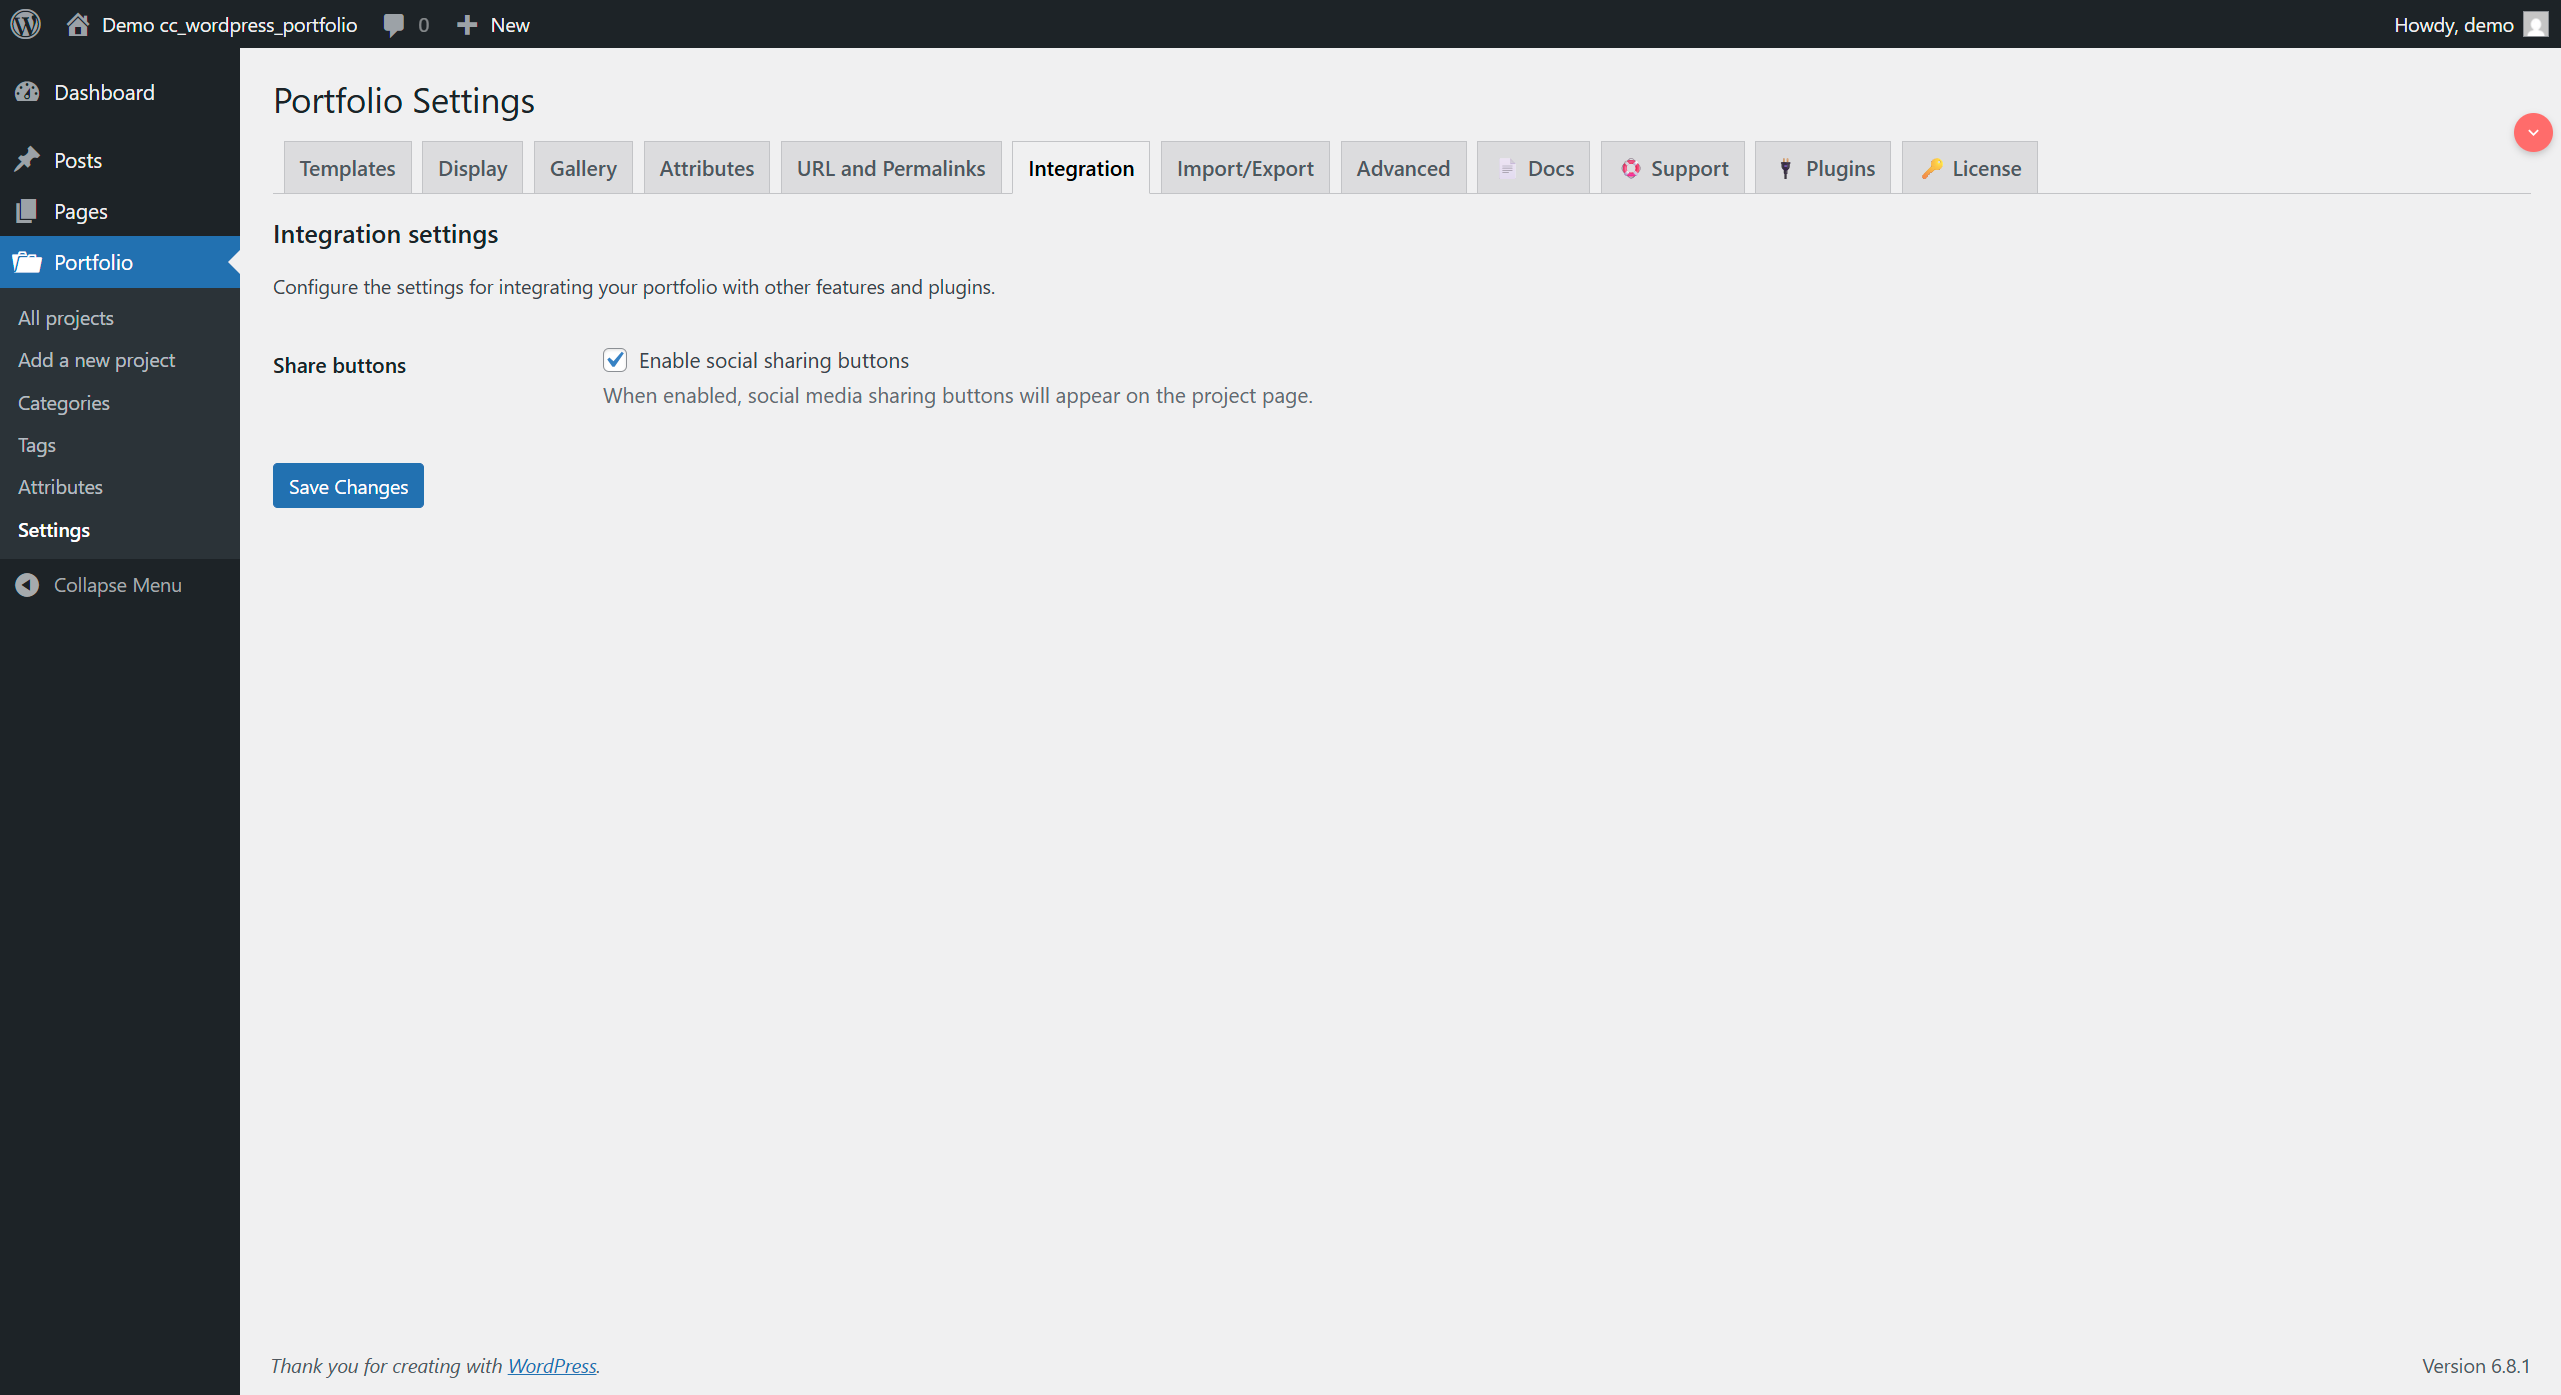The image size is (2561, 1395).
Task: Open the red chevron panel toggle
Action: (x=2532, y=132)
